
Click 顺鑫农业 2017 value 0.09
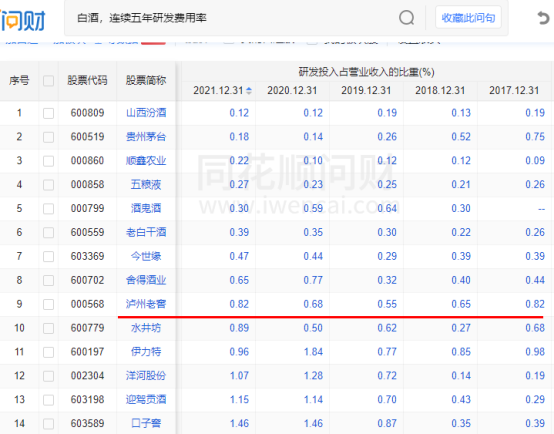535,161
